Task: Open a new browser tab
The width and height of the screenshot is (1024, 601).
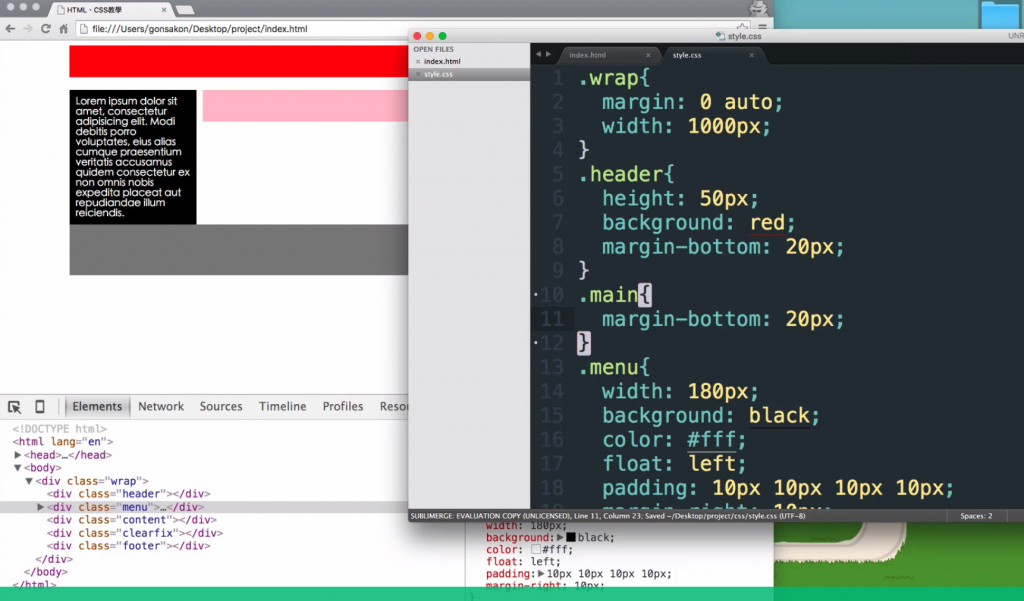Action: [185, 10]
